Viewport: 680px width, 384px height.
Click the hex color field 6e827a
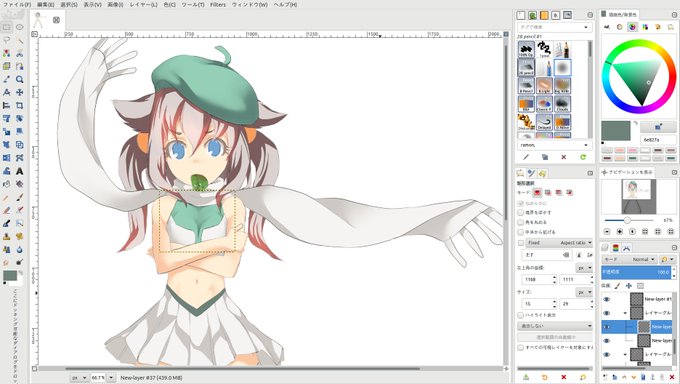658,140
